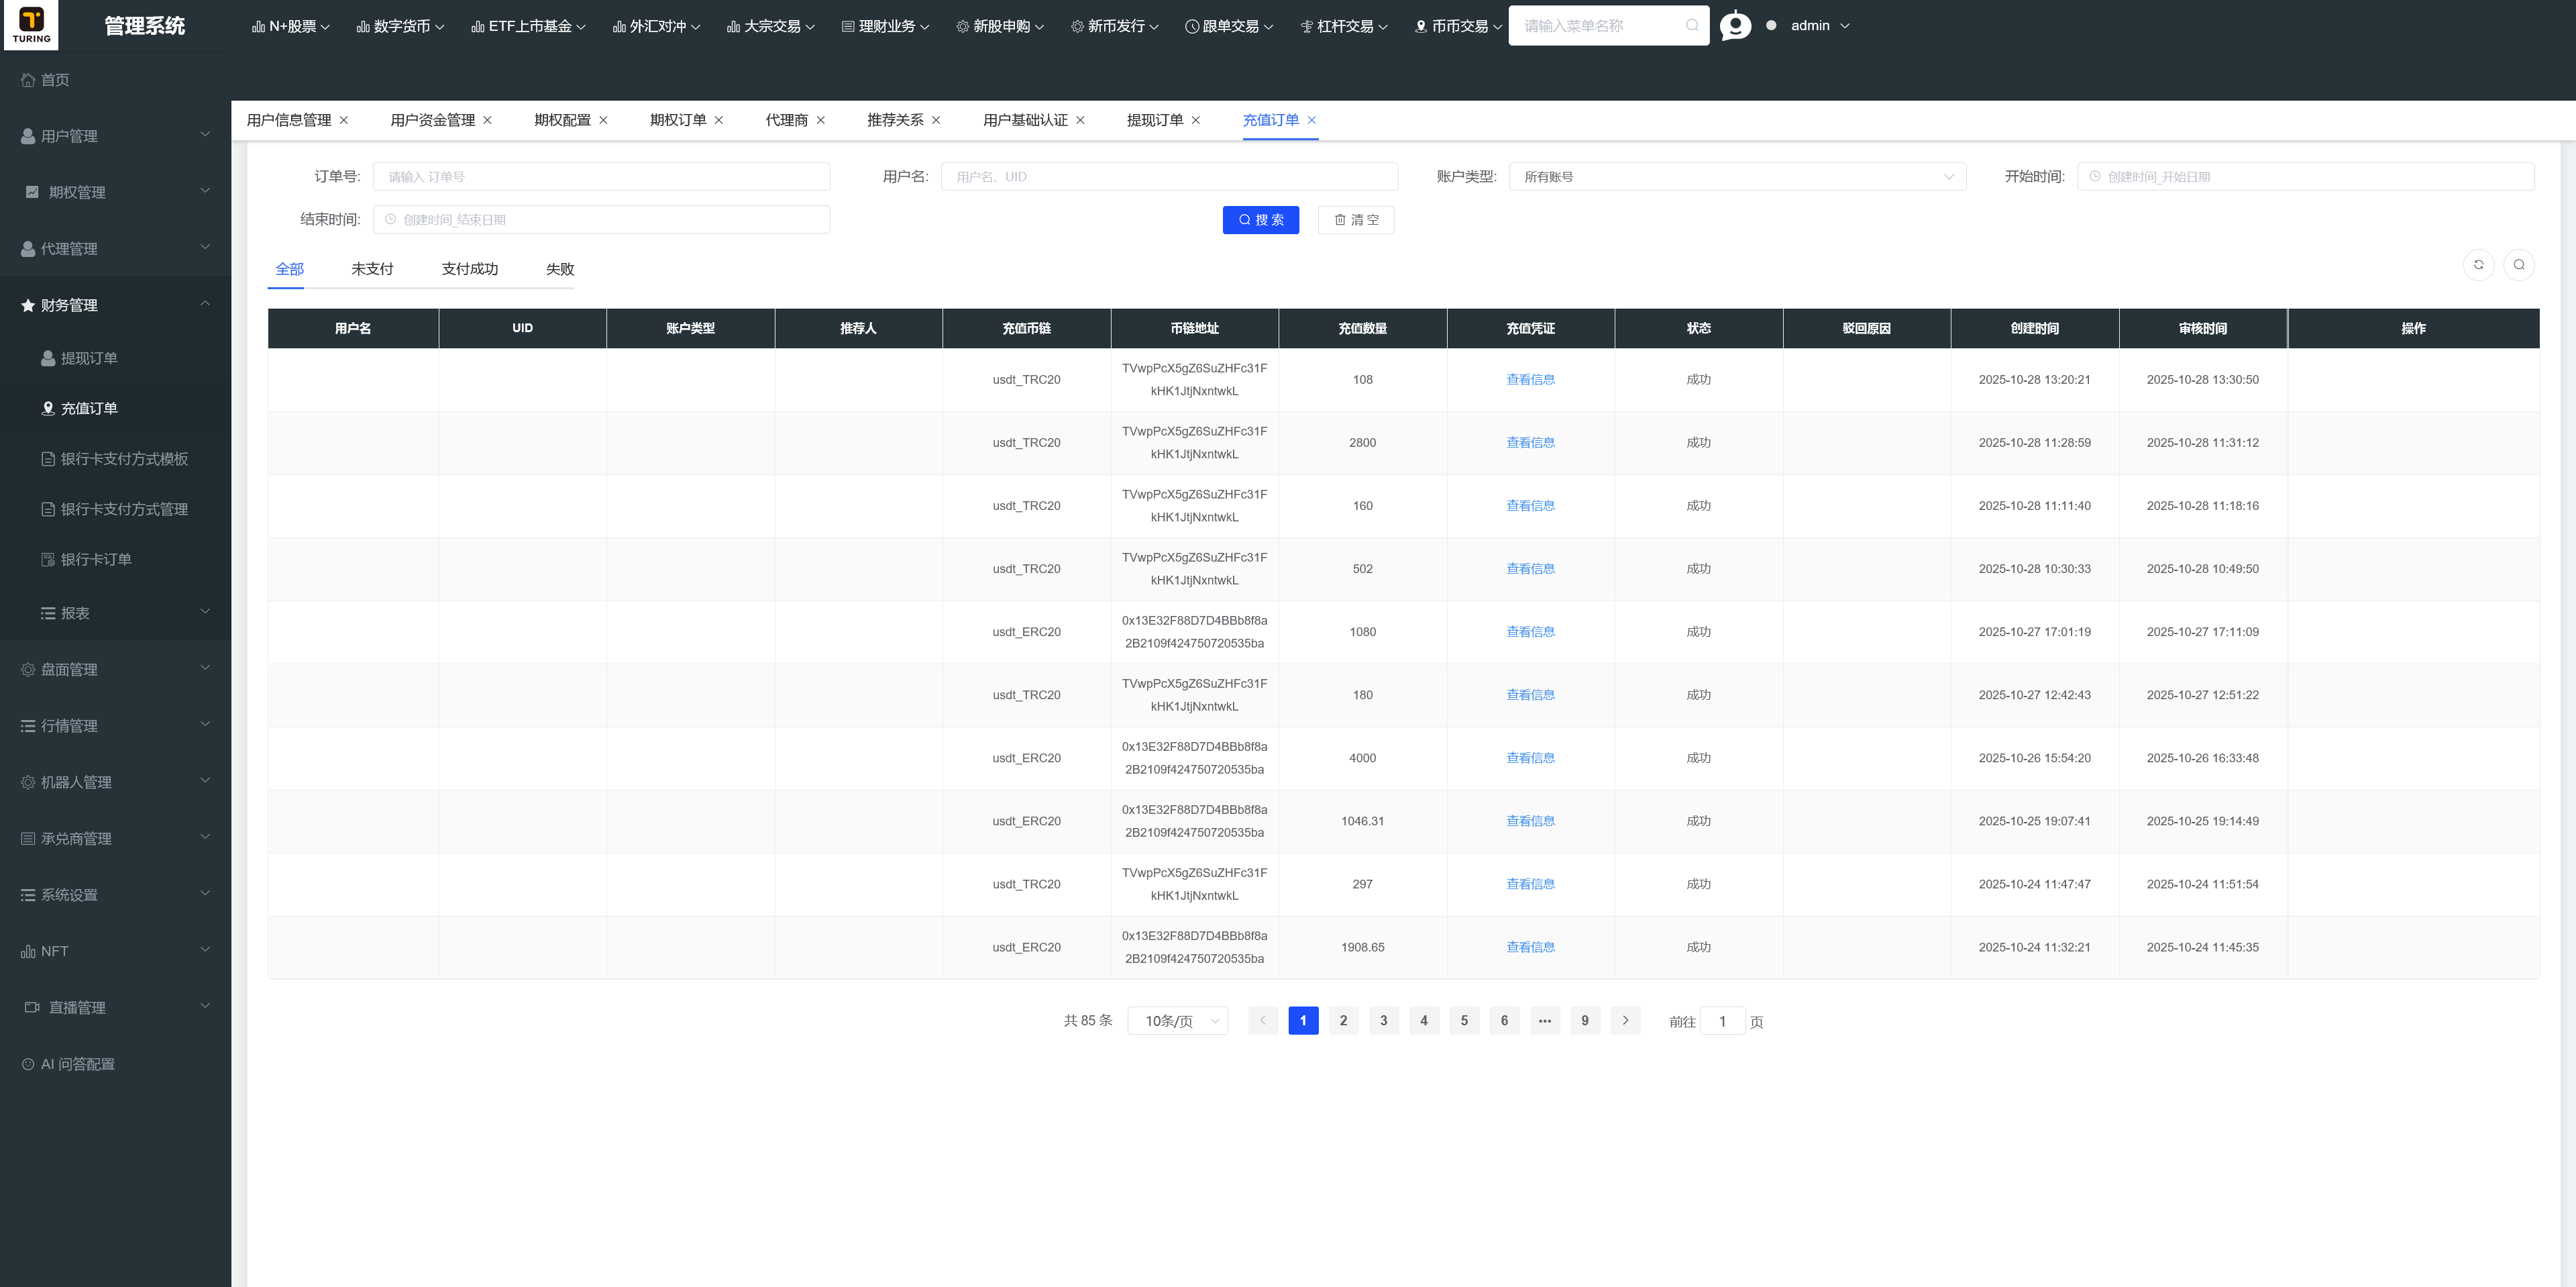Viewport: 2576px width, 1287px height.
Task: Focus the 用户名 UID input field
Action: pyautogui.click(x=1169, y=177)
